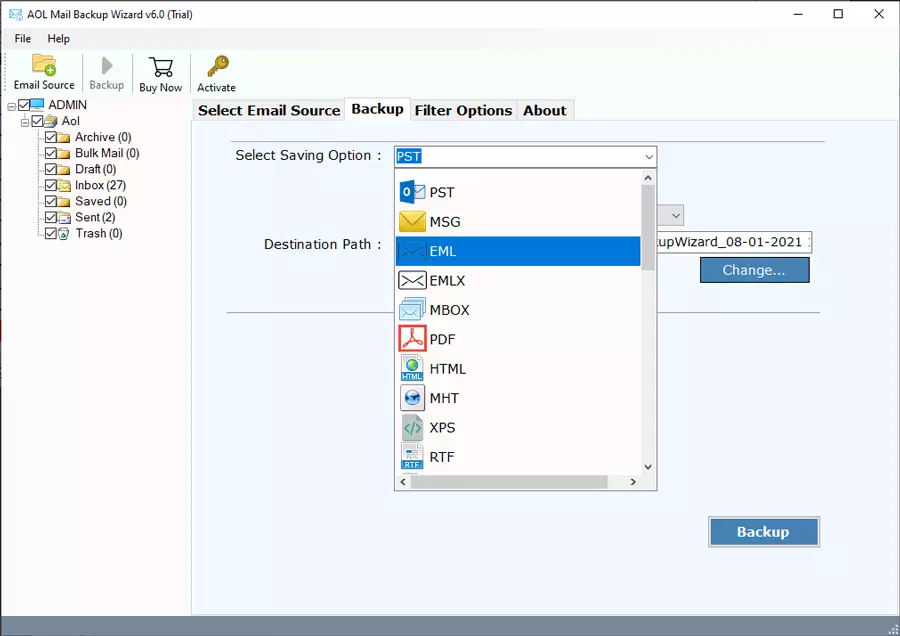Click dropdown list scroll up arrow
The width and height of the screenshot is (900, 636).
(648, 178)
